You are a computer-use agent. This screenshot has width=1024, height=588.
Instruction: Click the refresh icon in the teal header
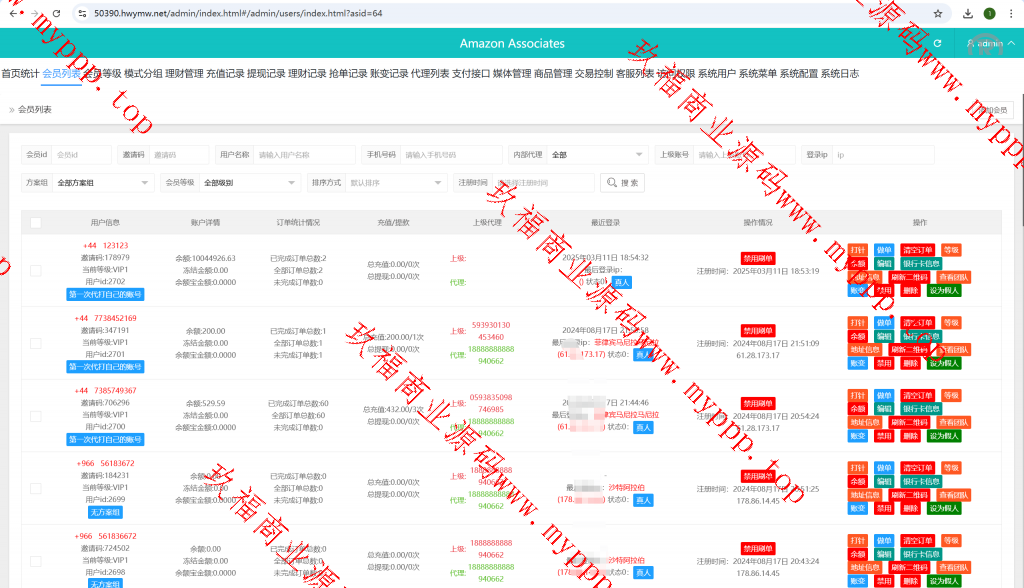click(x=937, y=44)
